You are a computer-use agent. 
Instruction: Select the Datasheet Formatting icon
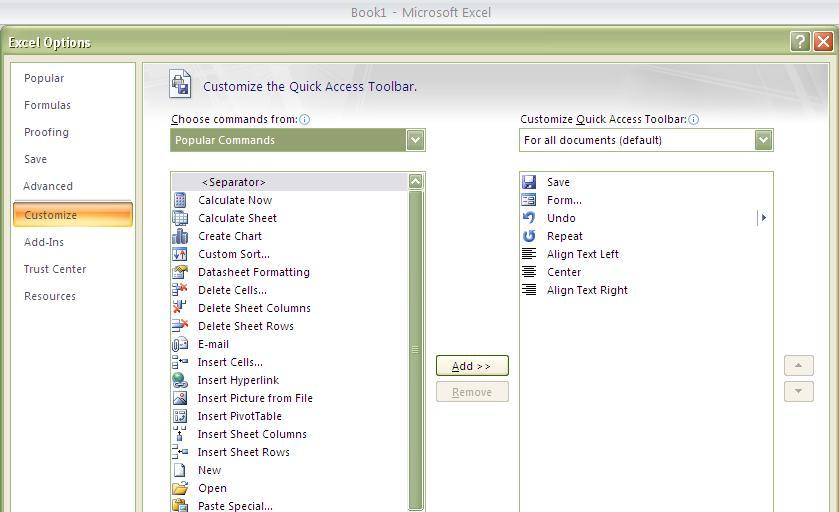(180, 272)
